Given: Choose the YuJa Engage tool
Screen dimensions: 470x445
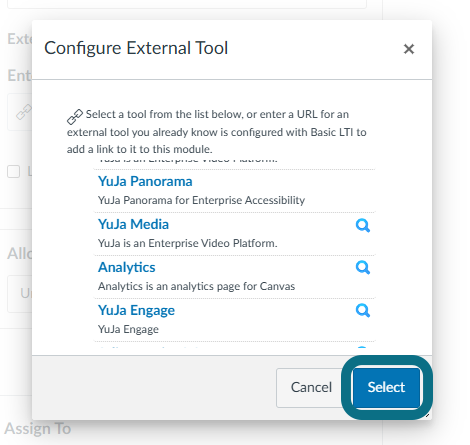Looking at the screenshot, I should (x=136, y=310).
